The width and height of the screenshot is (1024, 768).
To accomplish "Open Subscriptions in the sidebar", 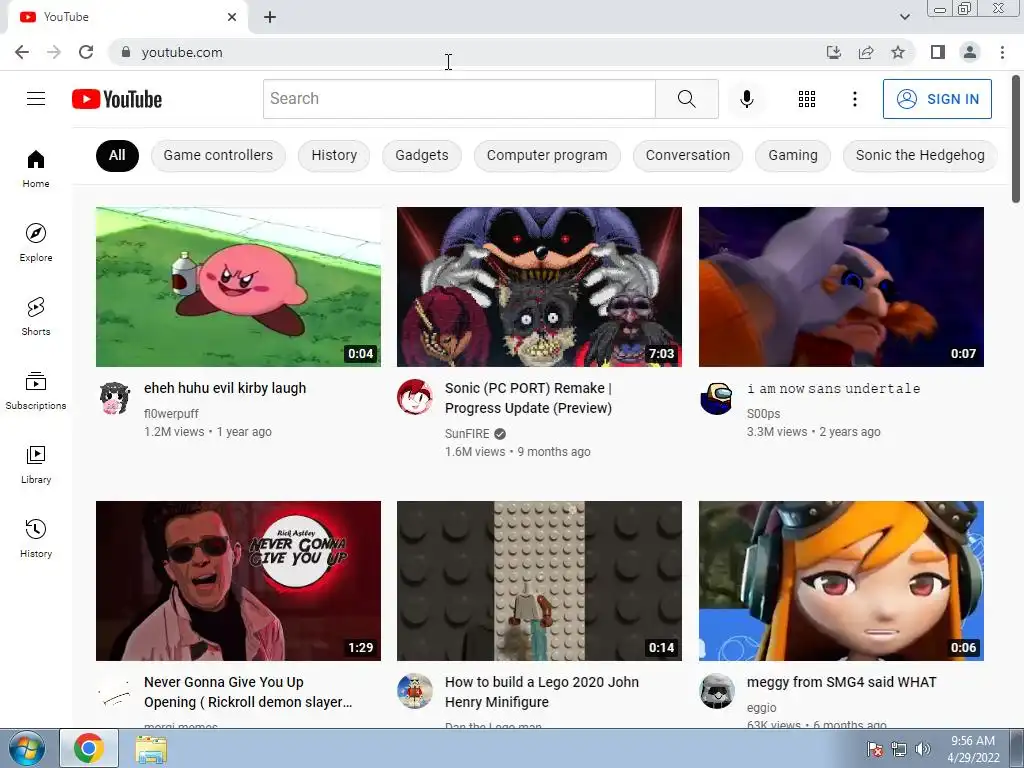I will click(x=36, y=391).
